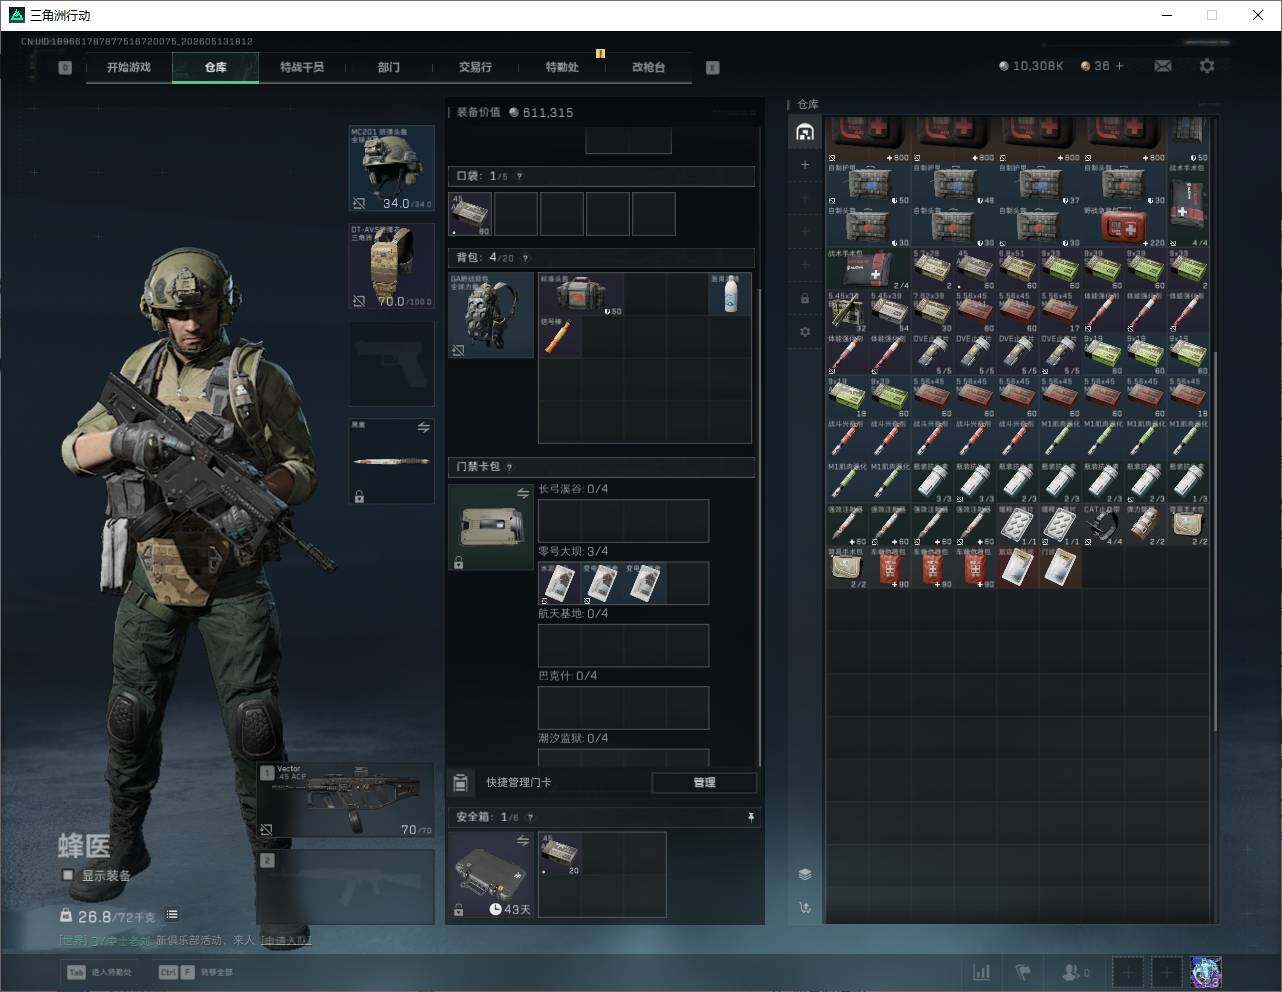Select the CAT止血带 item in stash
This screenshot has height=992, width=1282.
point(1103,525)
